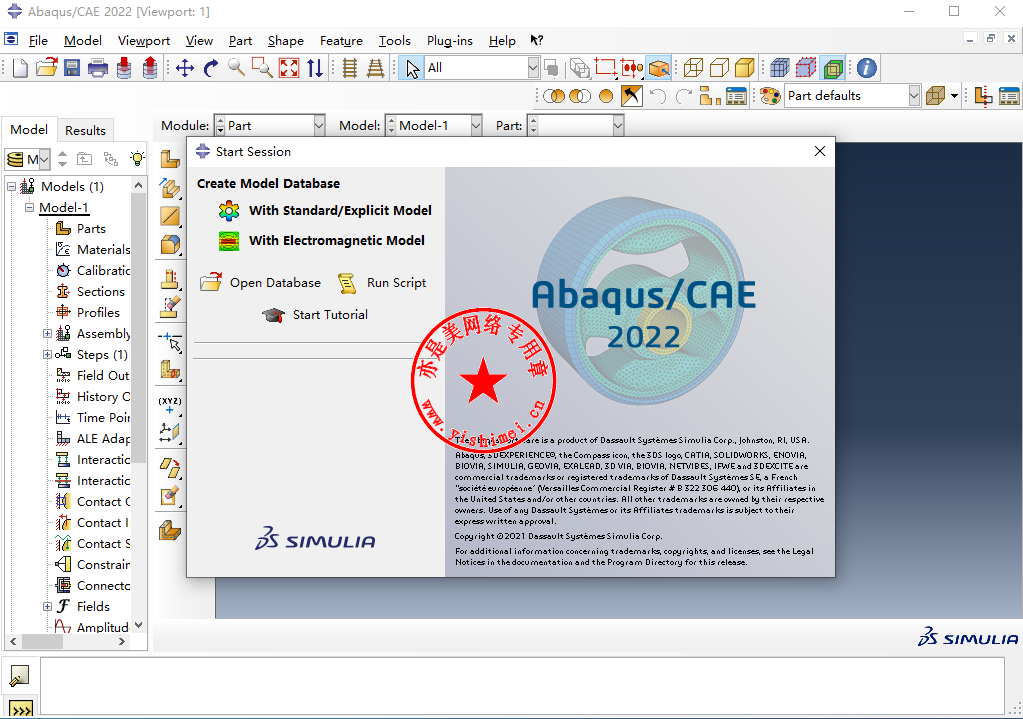Viewport: 1023px width, 719px height.
Task: Click the Auto-Fit View icon
Action: click(x=289, y=68)
